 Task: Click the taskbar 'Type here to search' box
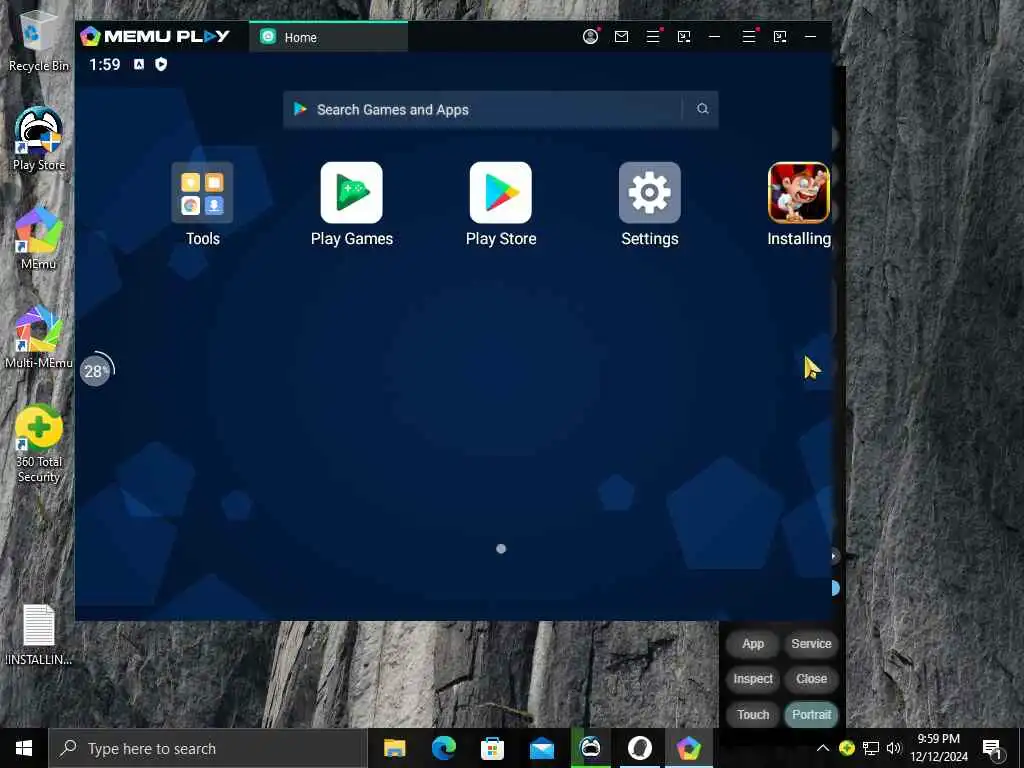(x=208, y=748)
